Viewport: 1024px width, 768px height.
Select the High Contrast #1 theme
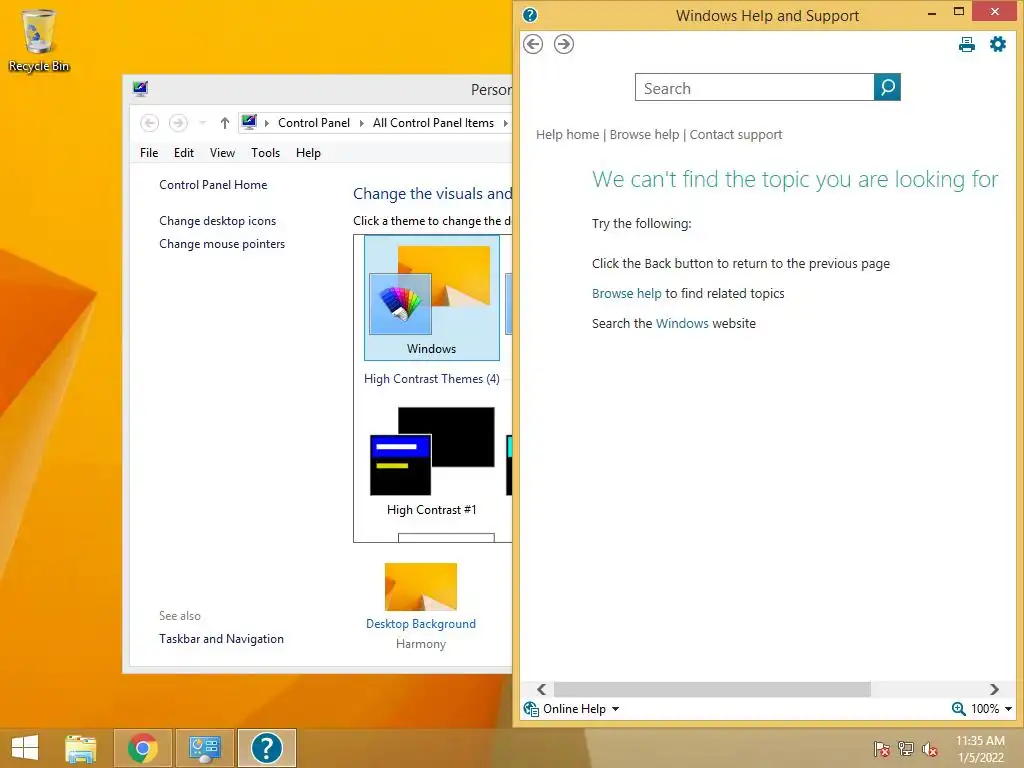[432, 462]
